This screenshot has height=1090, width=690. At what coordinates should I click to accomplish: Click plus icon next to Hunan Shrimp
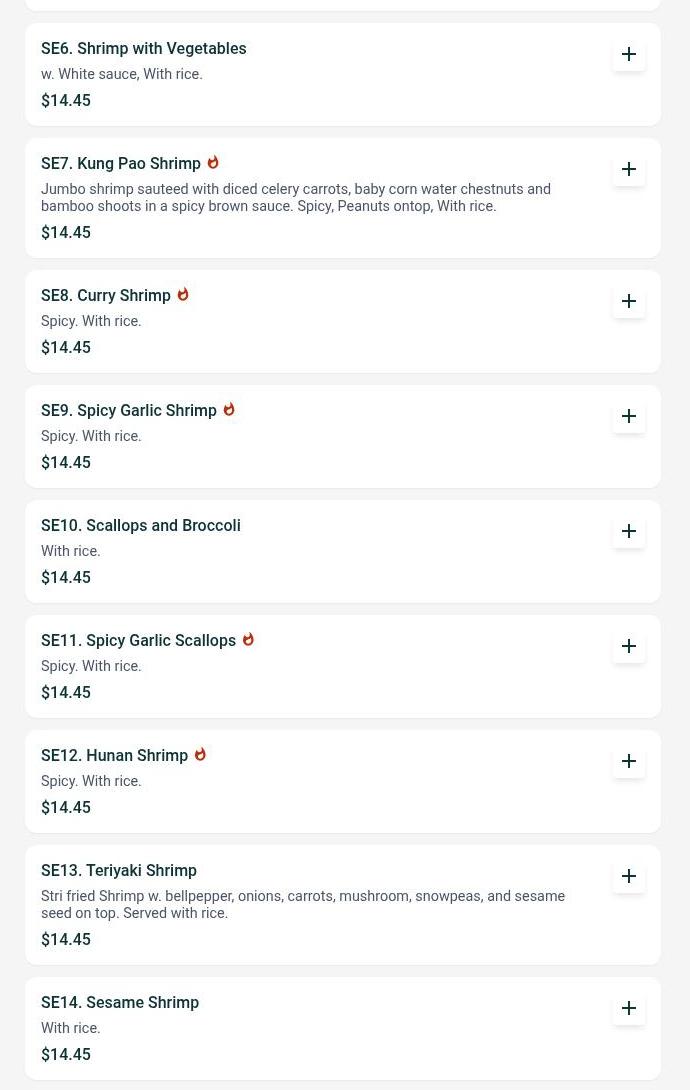[x=629, y=761]
